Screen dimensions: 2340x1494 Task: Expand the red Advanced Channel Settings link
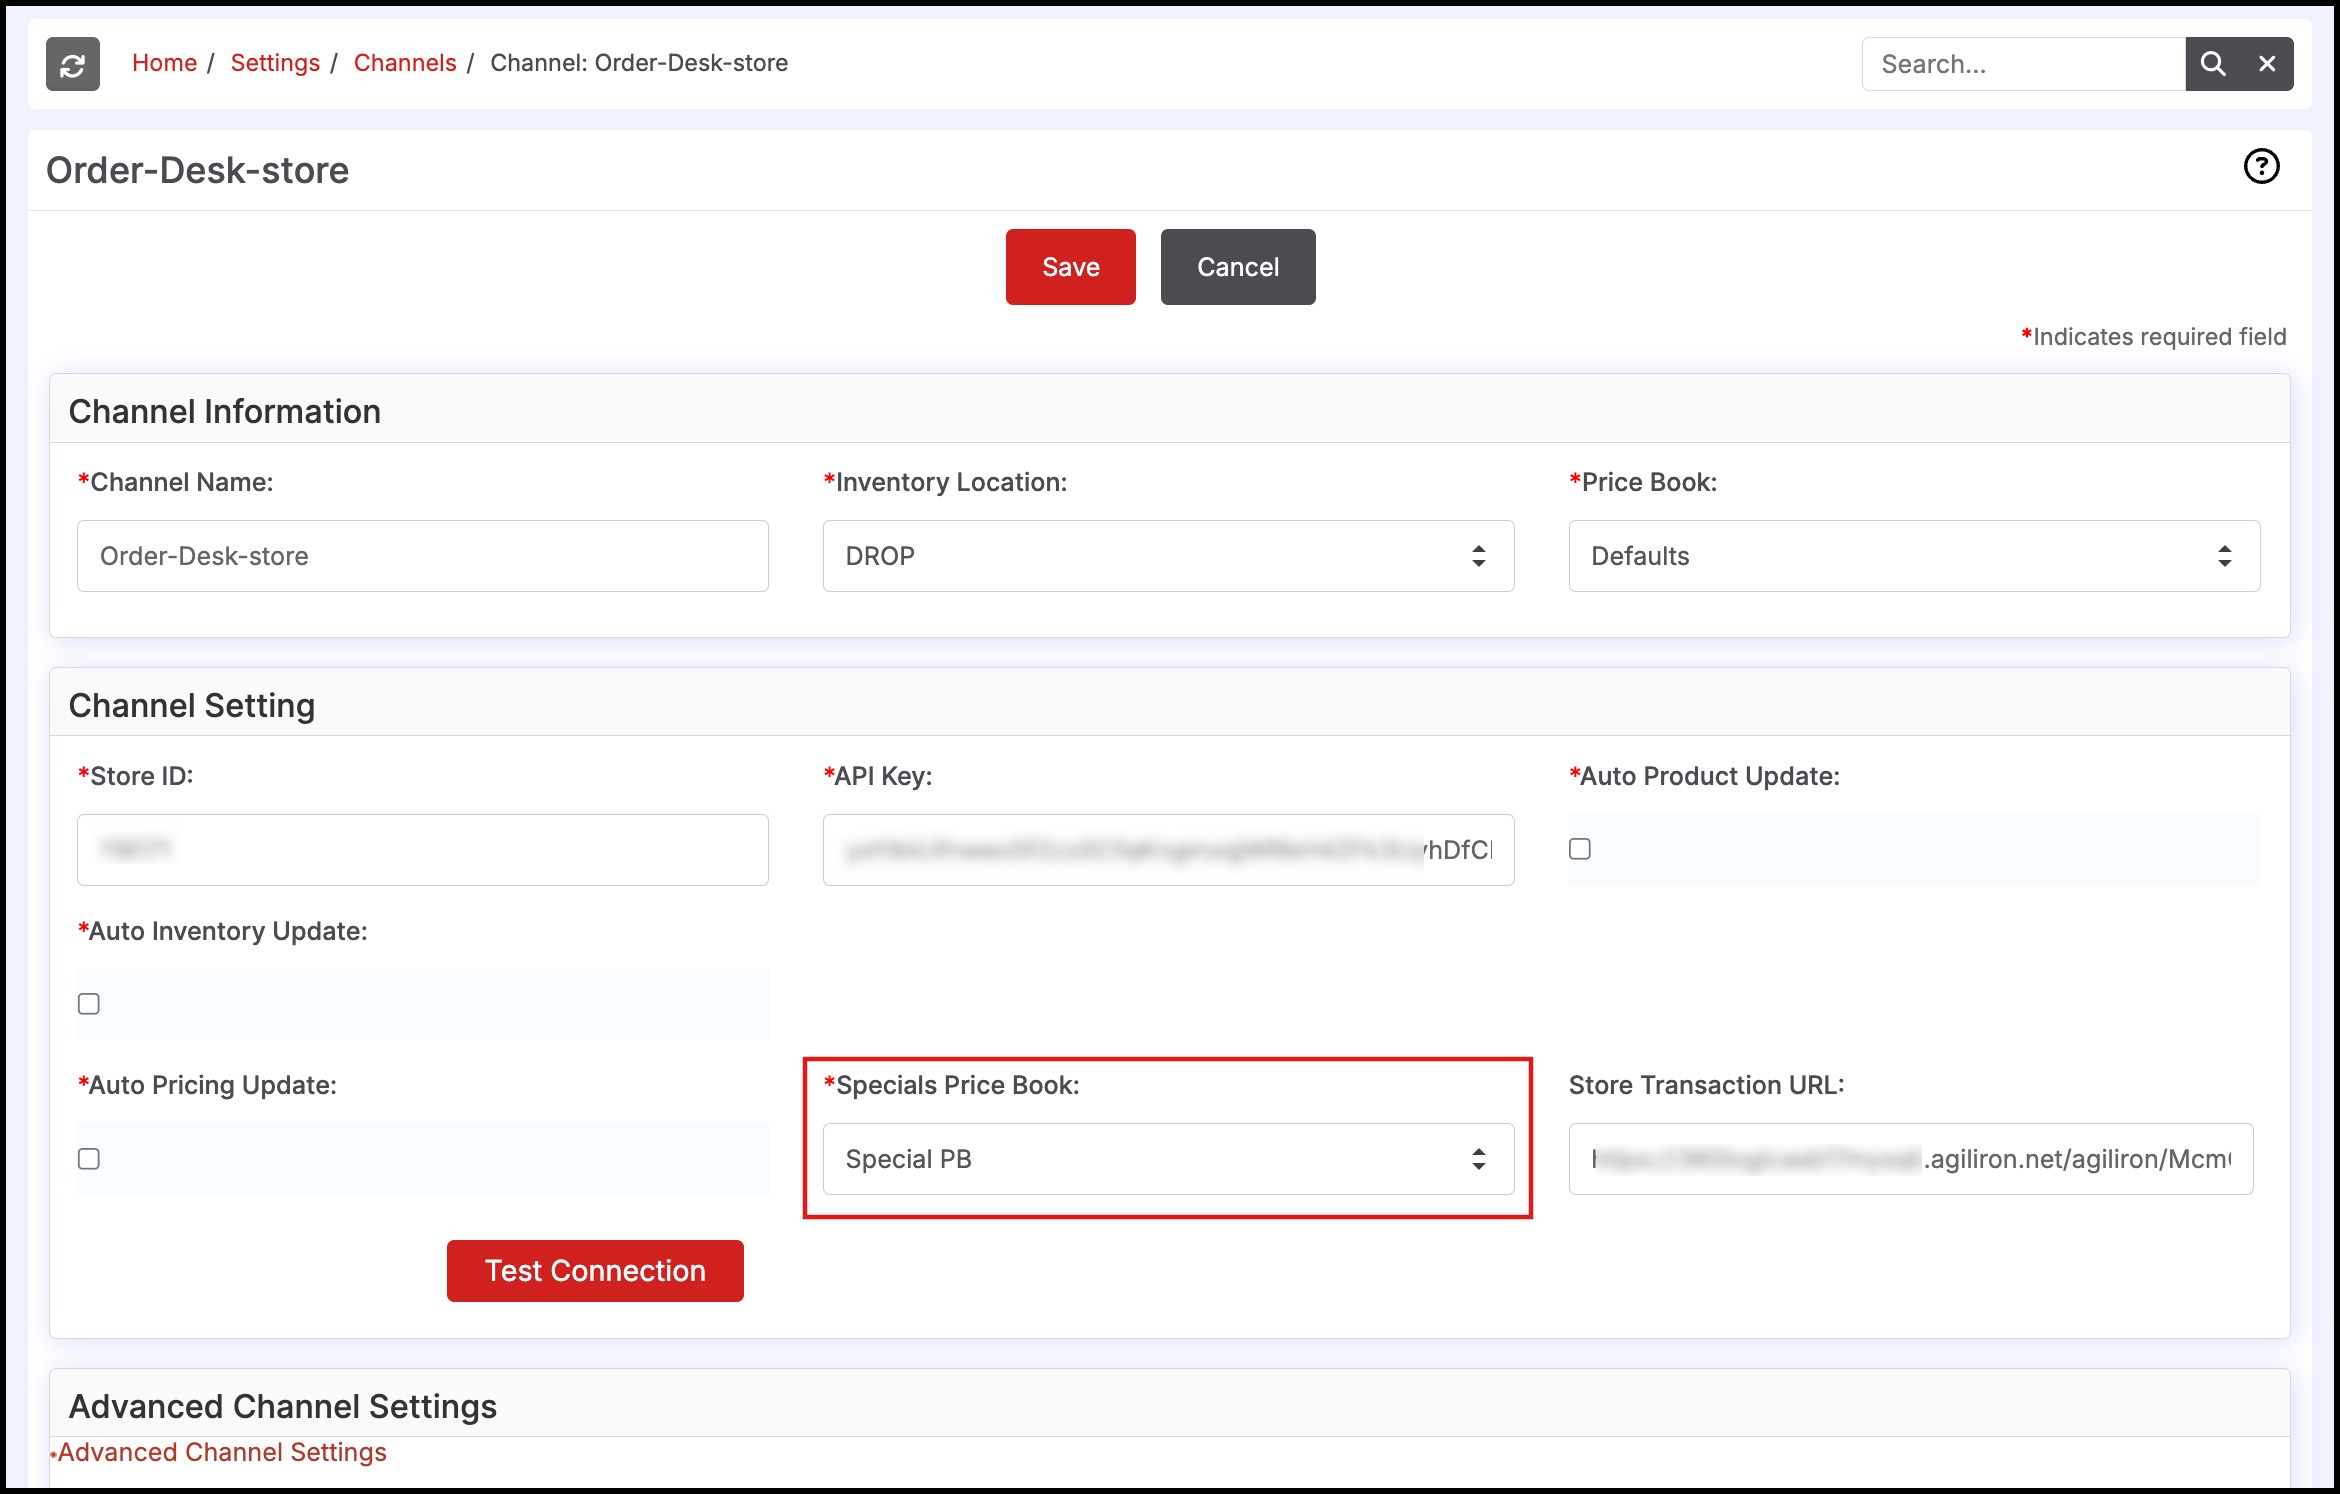pyautogui.click(x=222, y=1452)
